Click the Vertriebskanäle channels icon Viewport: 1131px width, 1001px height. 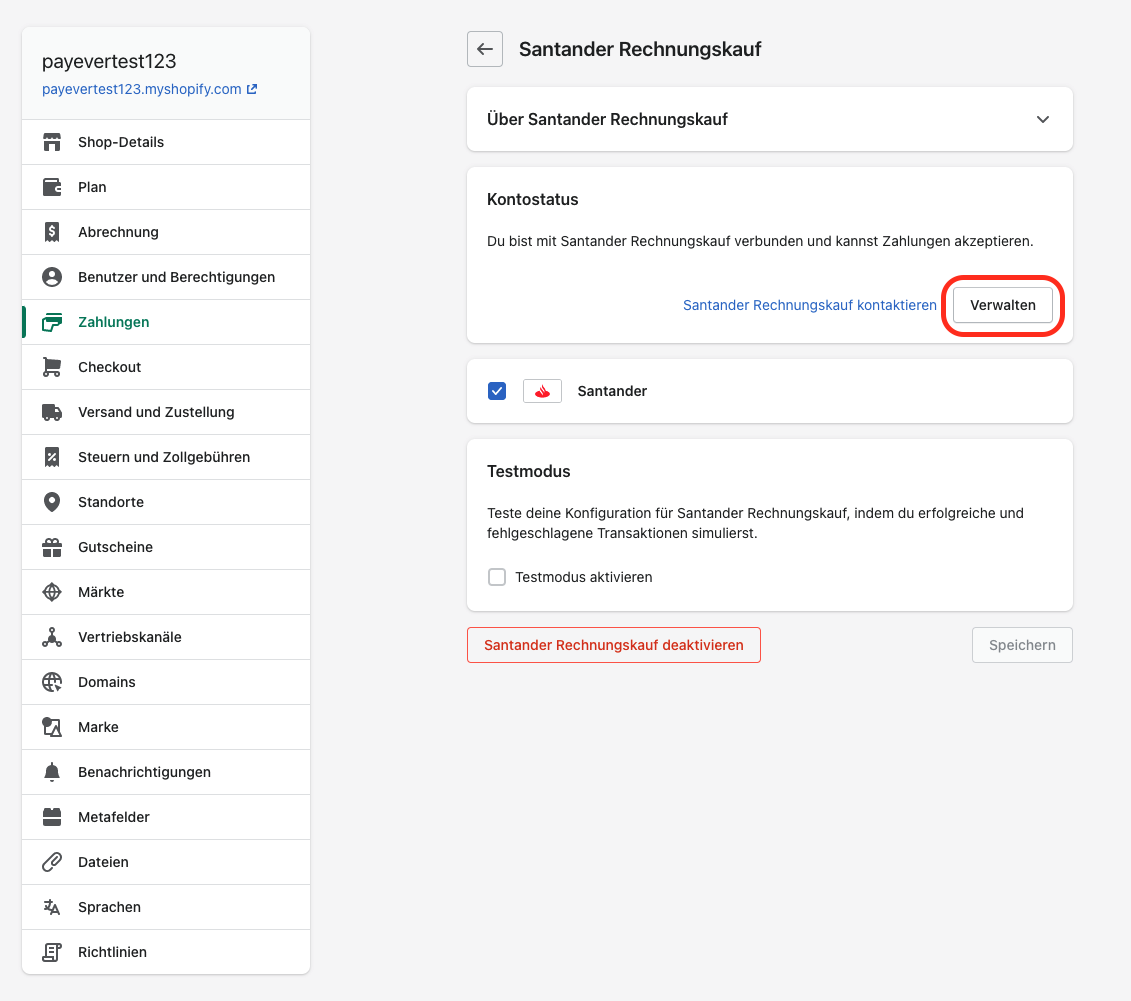pos(52,637)
